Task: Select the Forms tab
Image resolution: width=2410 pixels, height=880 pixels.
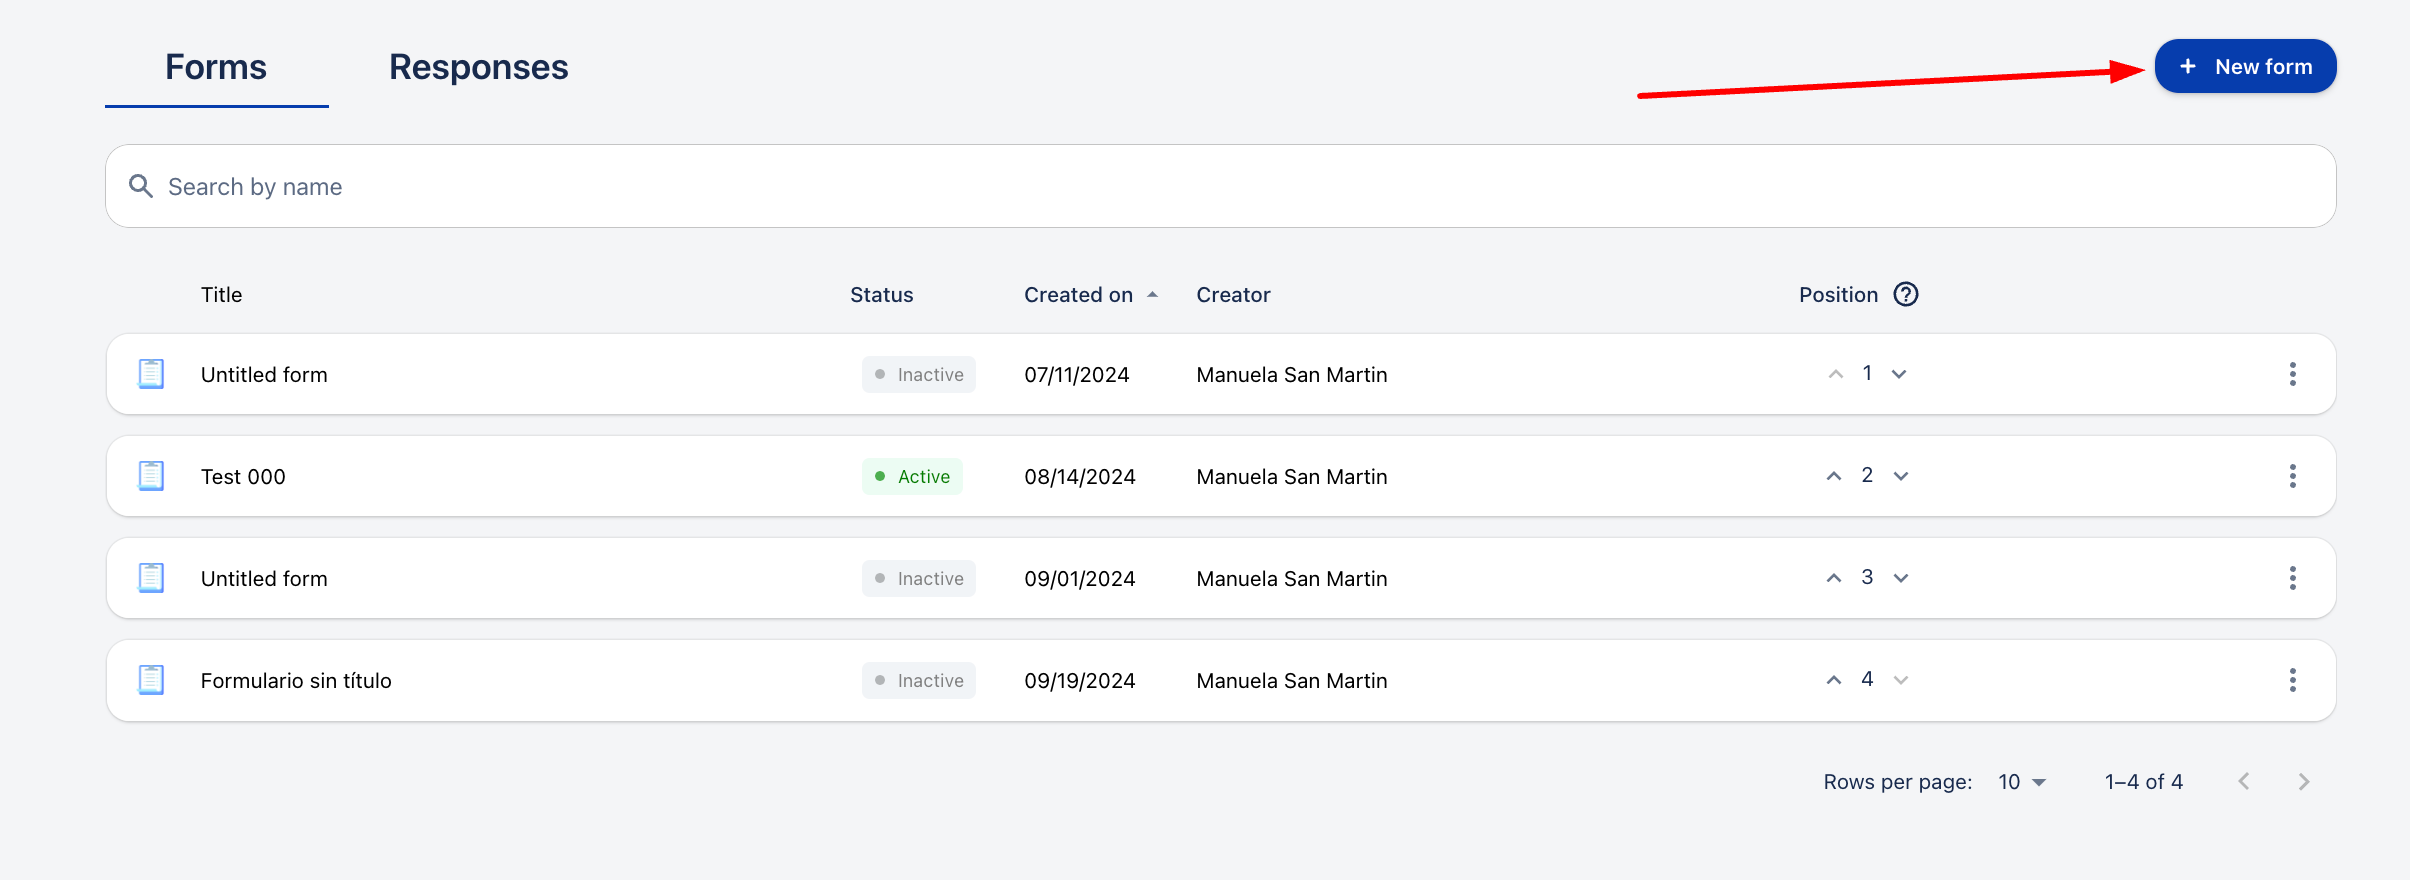Action: pos(216,67)
